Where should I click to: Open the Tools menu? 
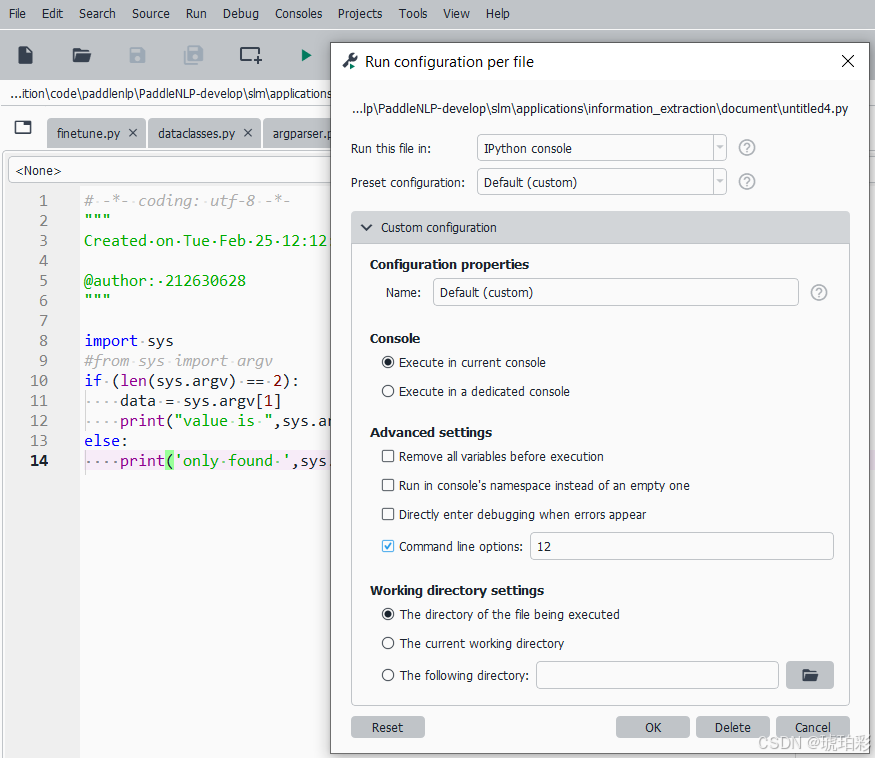tap(413, 13)
